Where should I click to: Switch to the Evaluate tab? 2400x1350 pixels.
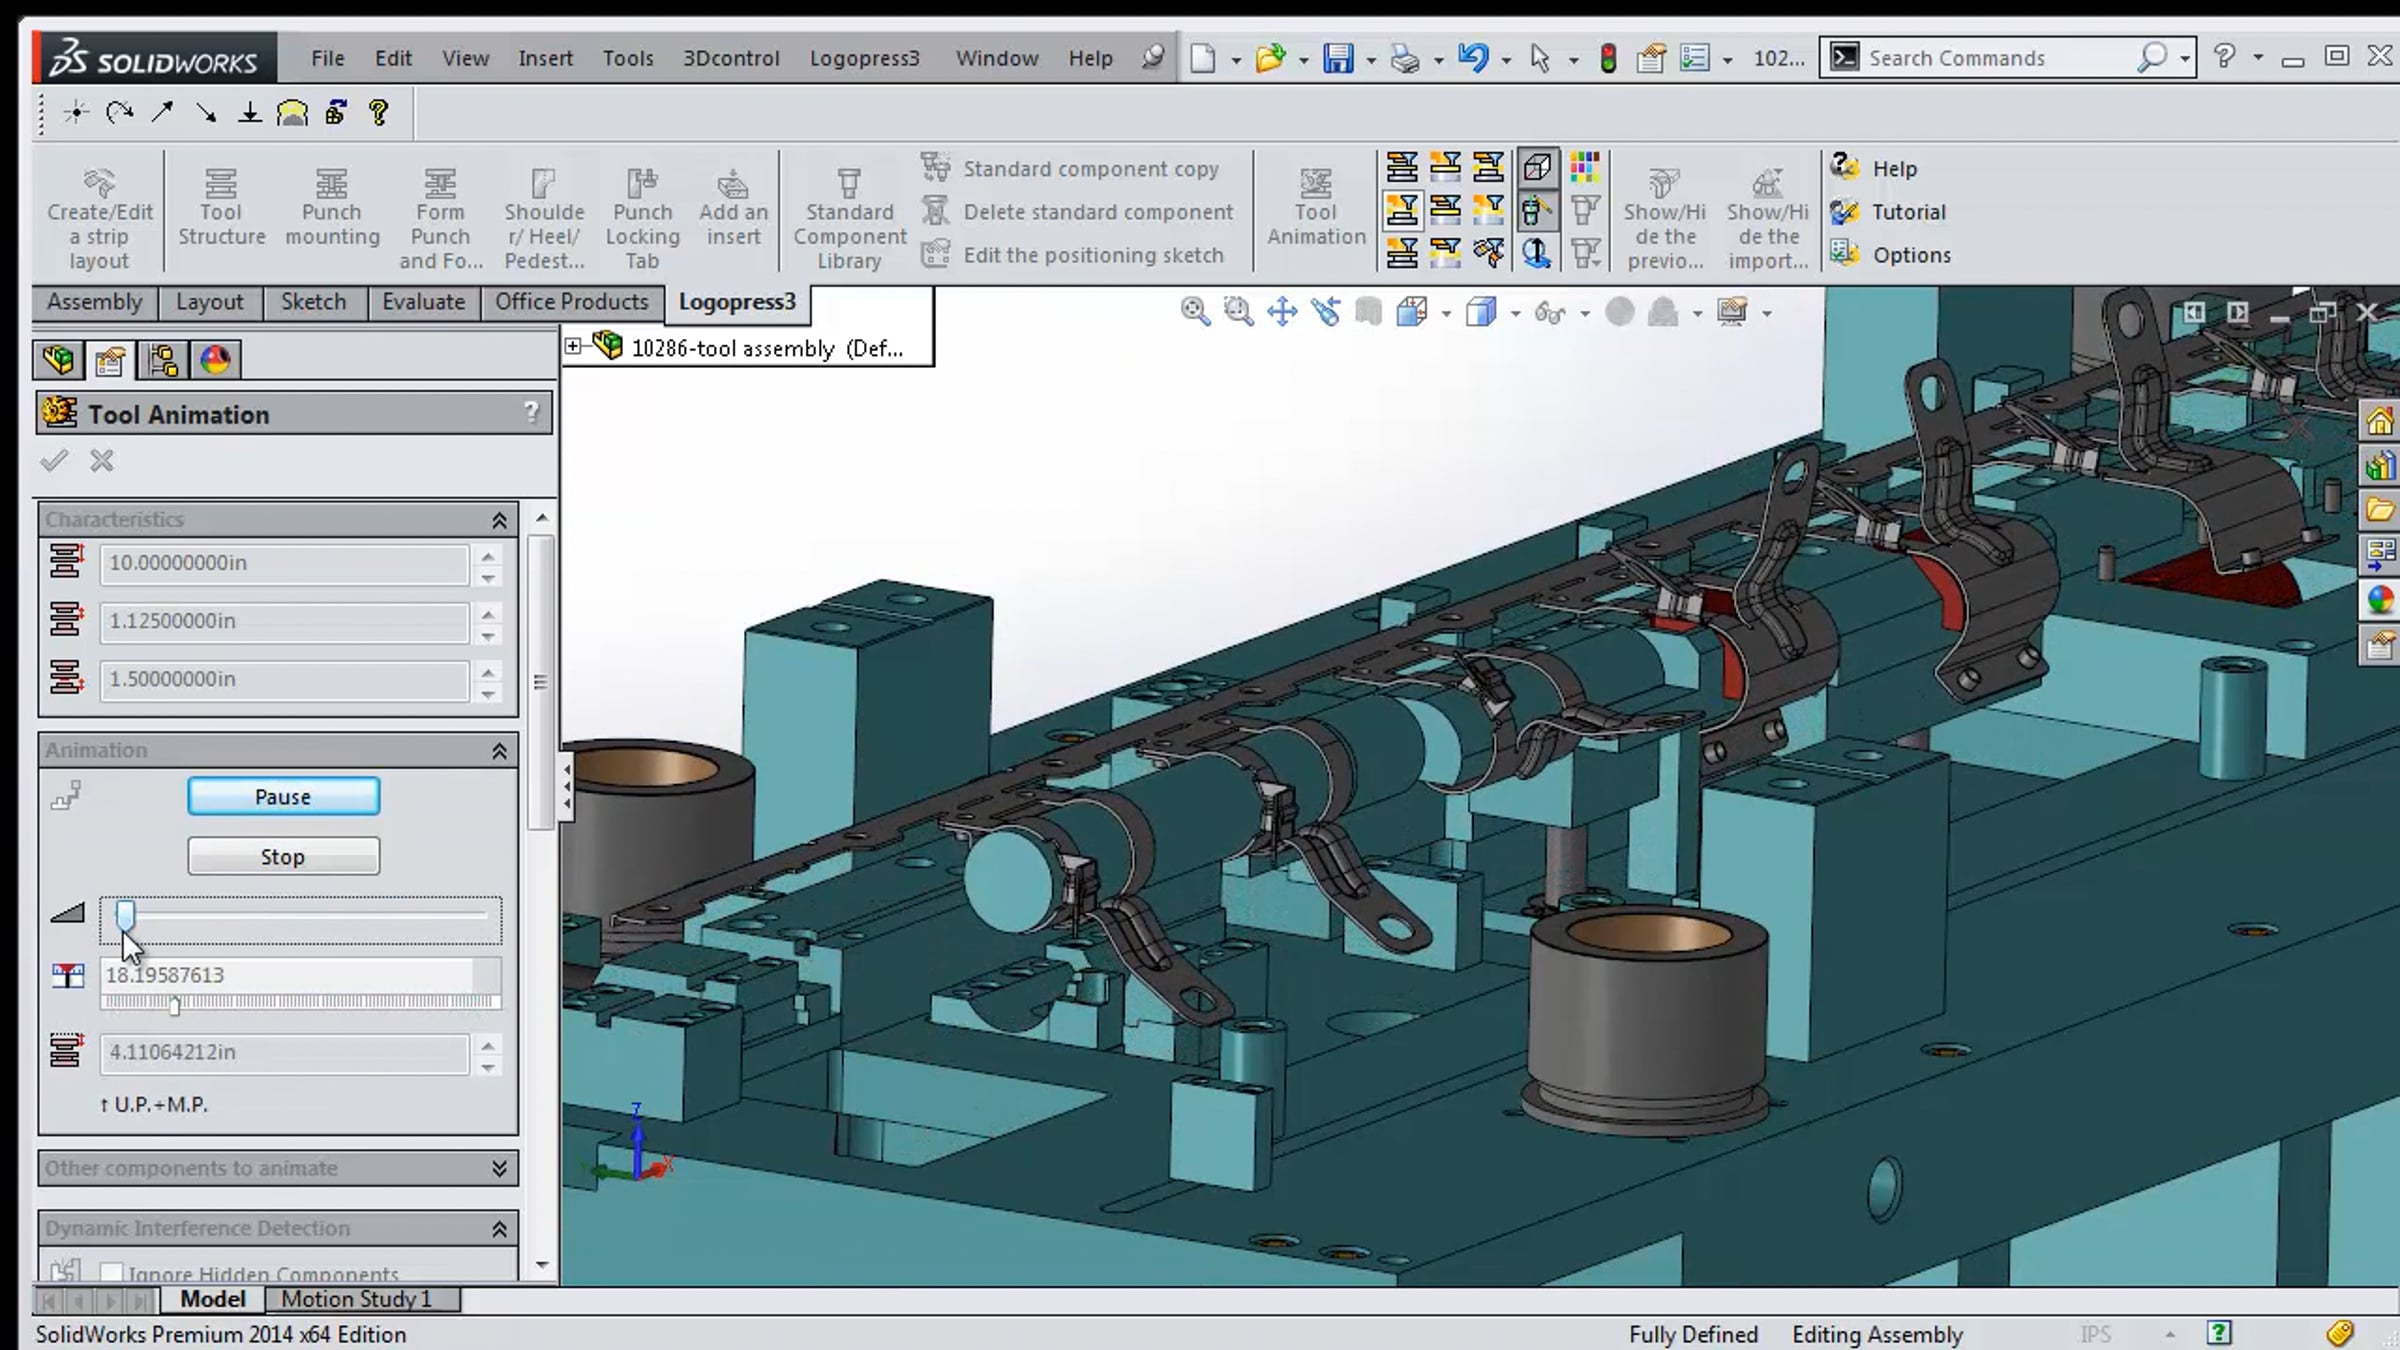coord(423,302)
